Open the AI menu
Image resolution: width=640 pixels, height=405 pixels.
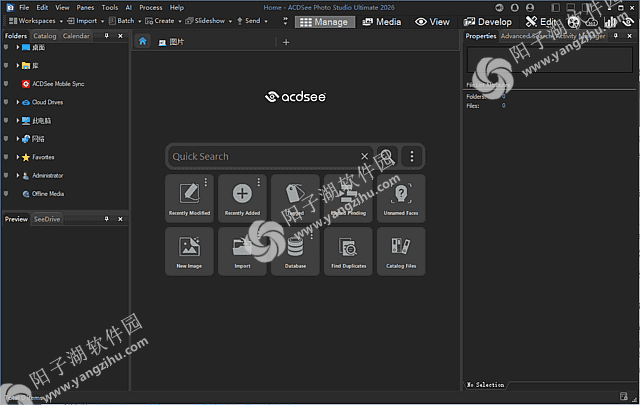click(x=129, y=7)
